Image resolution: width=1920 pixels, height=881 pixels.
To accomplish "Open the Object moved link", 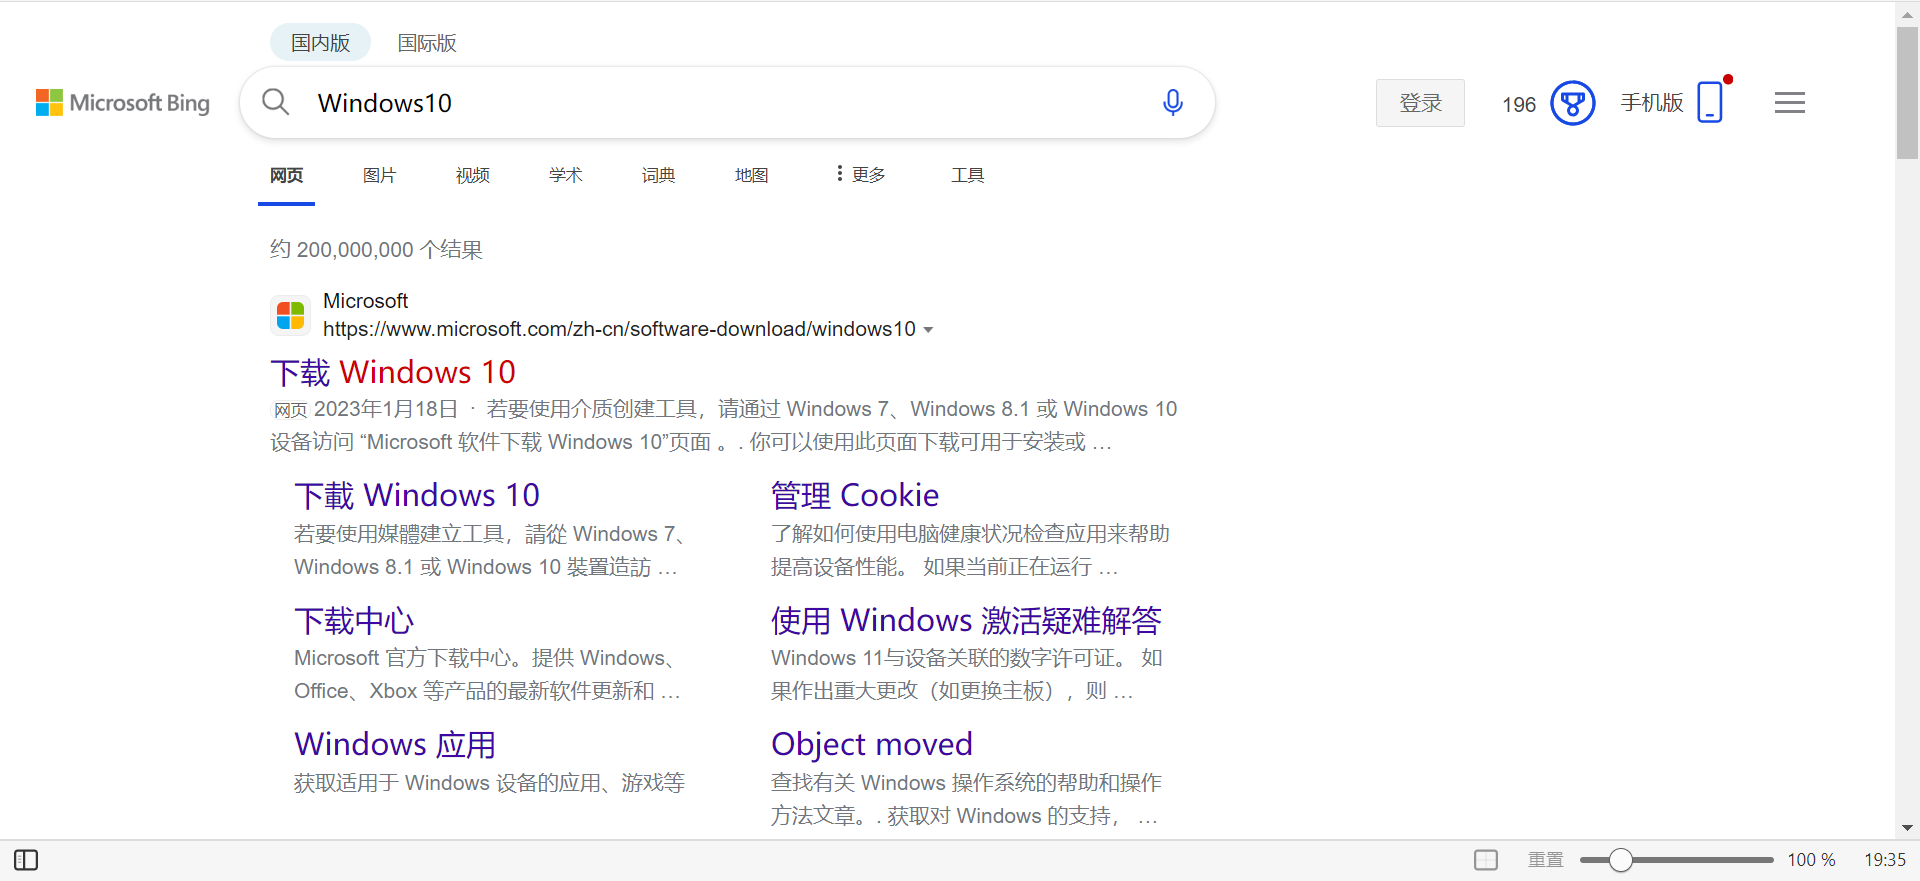I will 872,744.
